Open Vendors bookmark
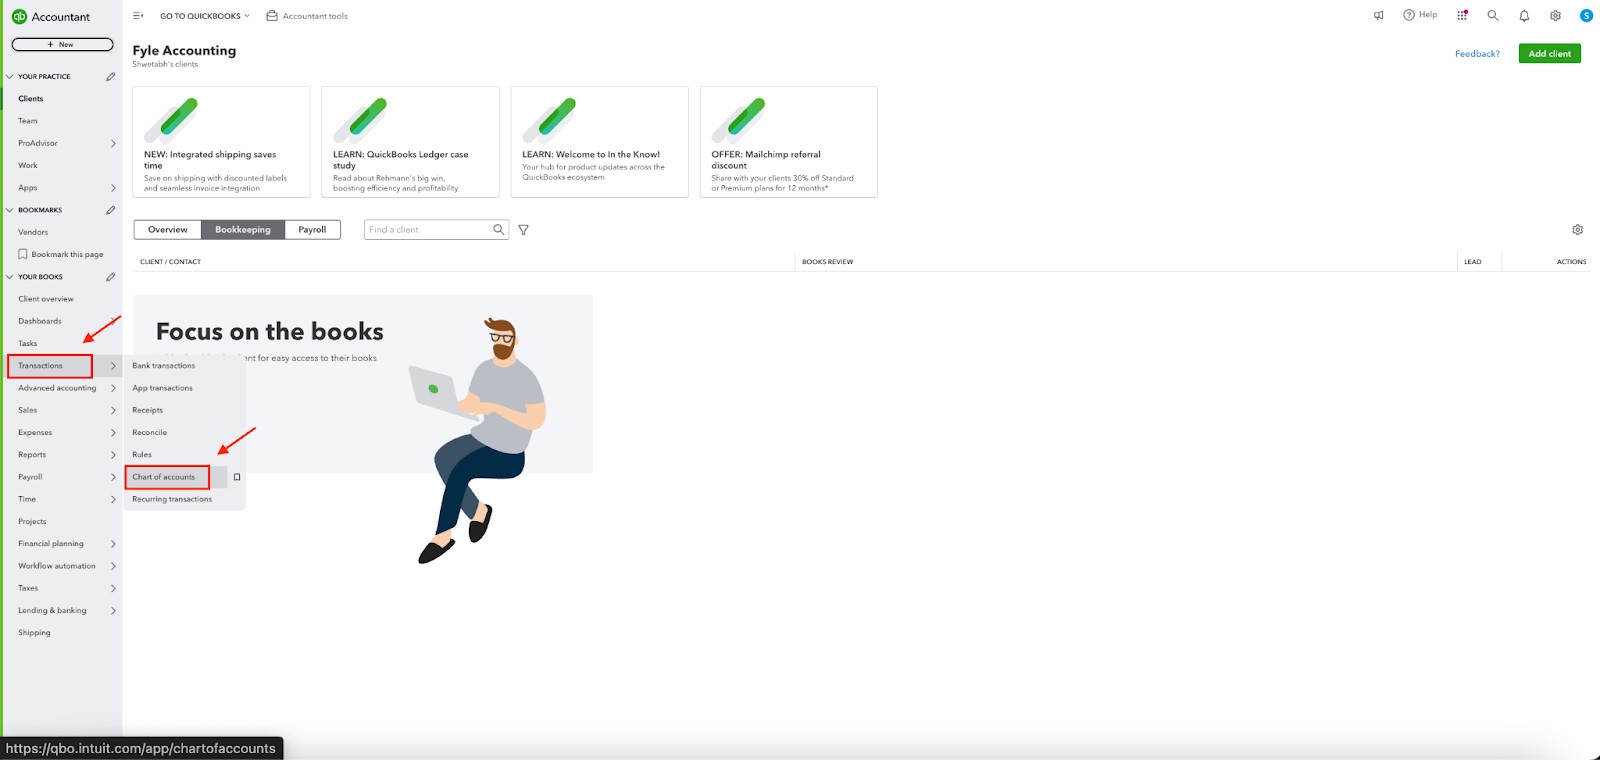 click(x=33, y=232)
